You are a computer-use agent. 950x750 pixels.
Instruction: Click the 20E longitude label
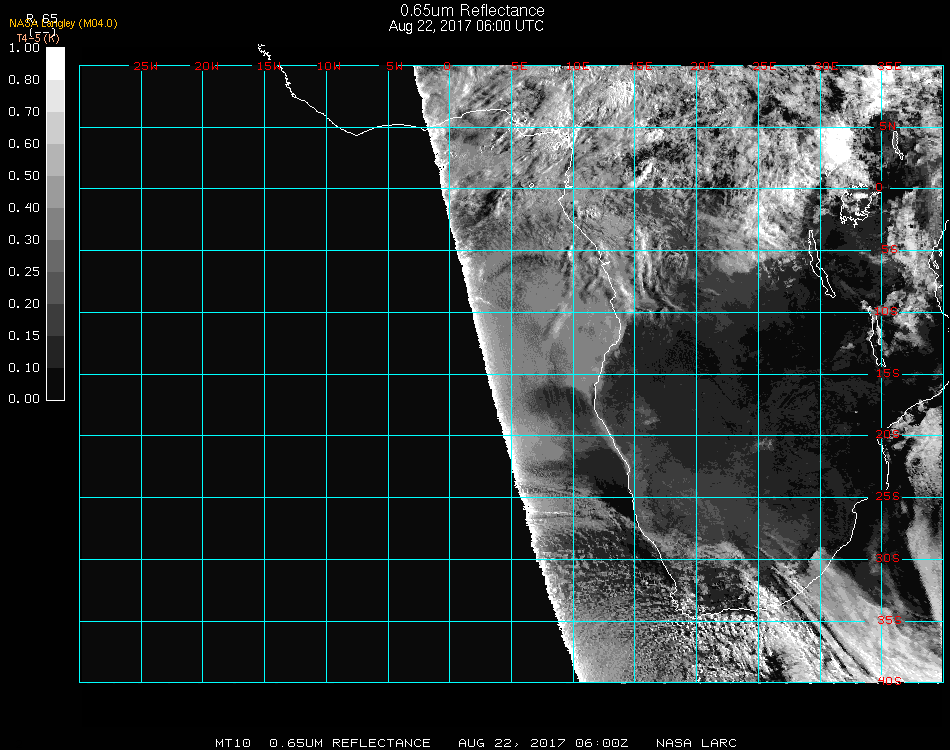point(703,66)
